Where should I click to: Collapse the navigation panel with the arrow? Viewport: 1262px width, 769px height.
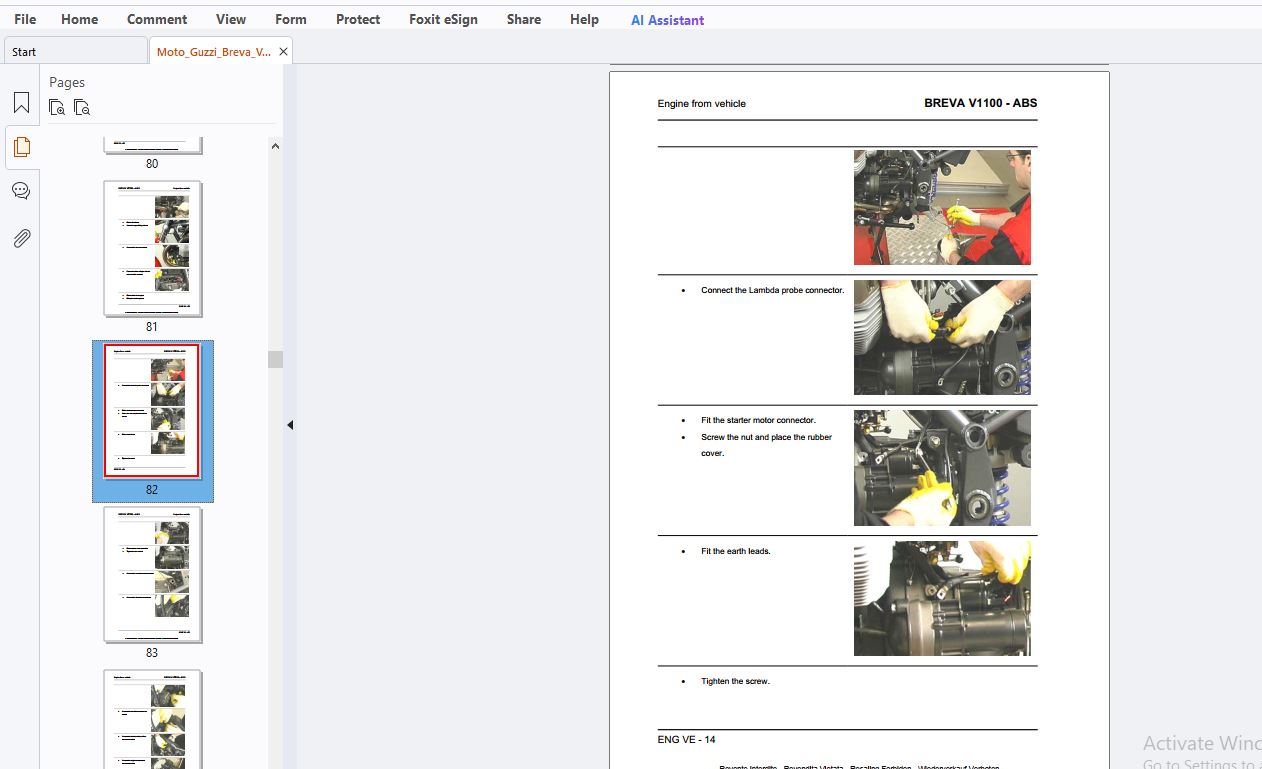click(290, 425)
